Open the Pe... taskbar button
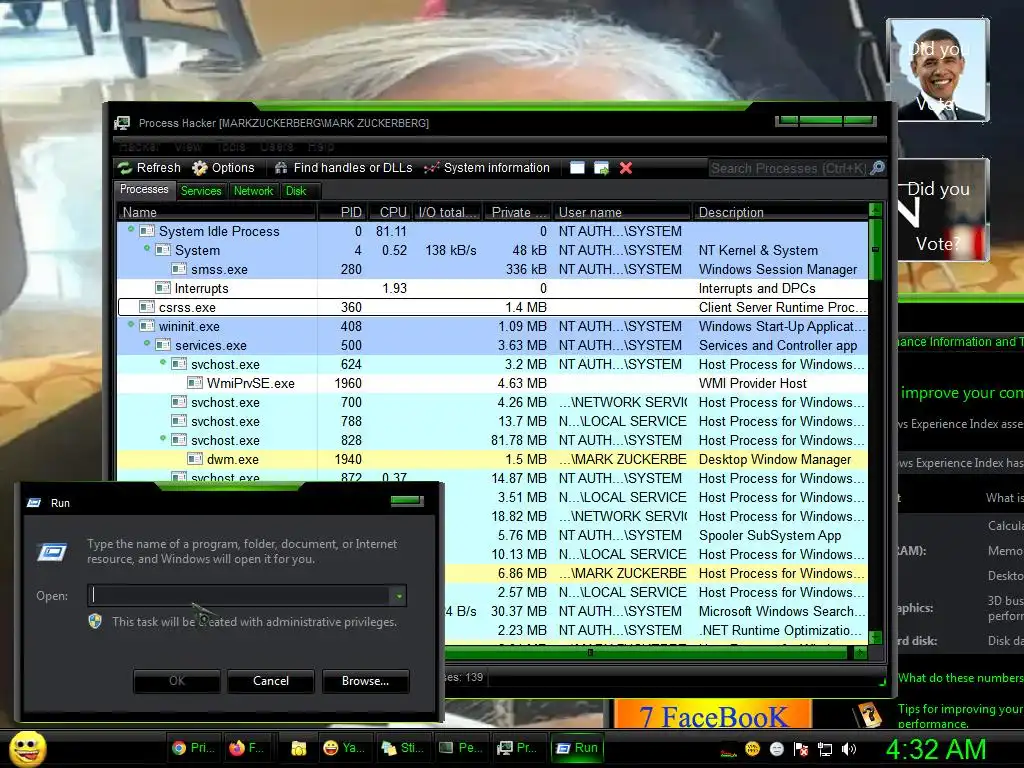The image size is (1024, 768). tap(461, 748)
